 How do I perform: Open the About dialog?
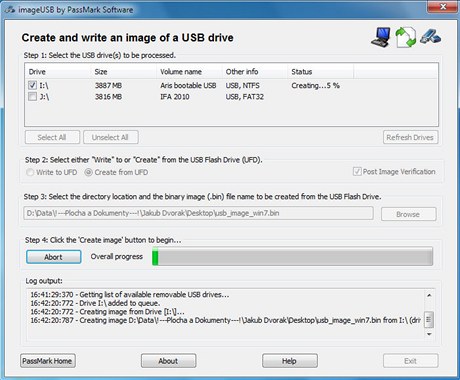point(168,361)
